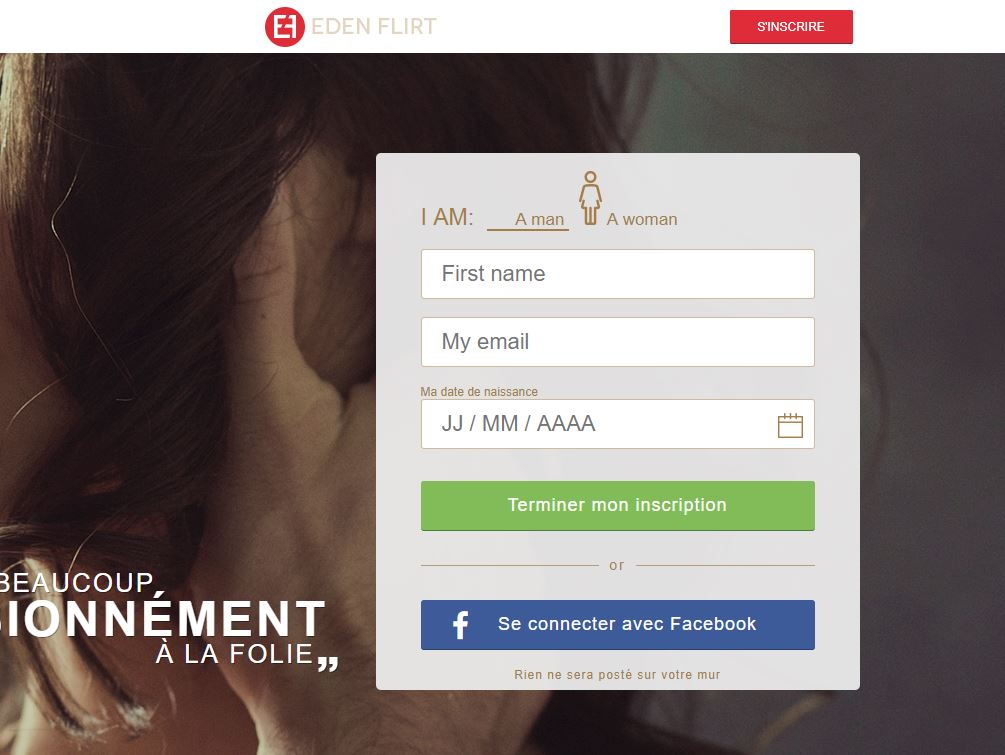
Task: Select the "A woman" gender label
Action: point(642,219)
